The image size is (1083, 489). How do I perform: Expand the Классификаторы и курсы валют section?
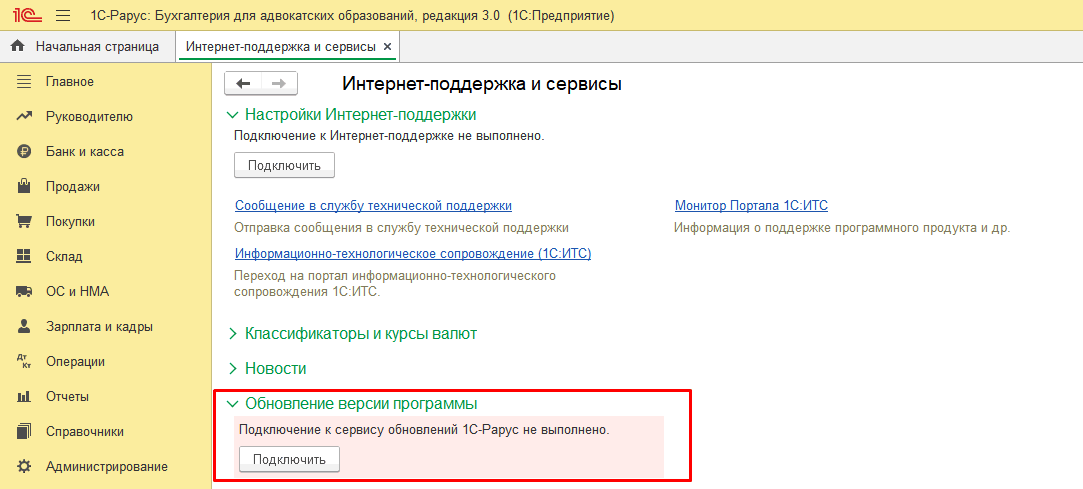coord(233,334)
